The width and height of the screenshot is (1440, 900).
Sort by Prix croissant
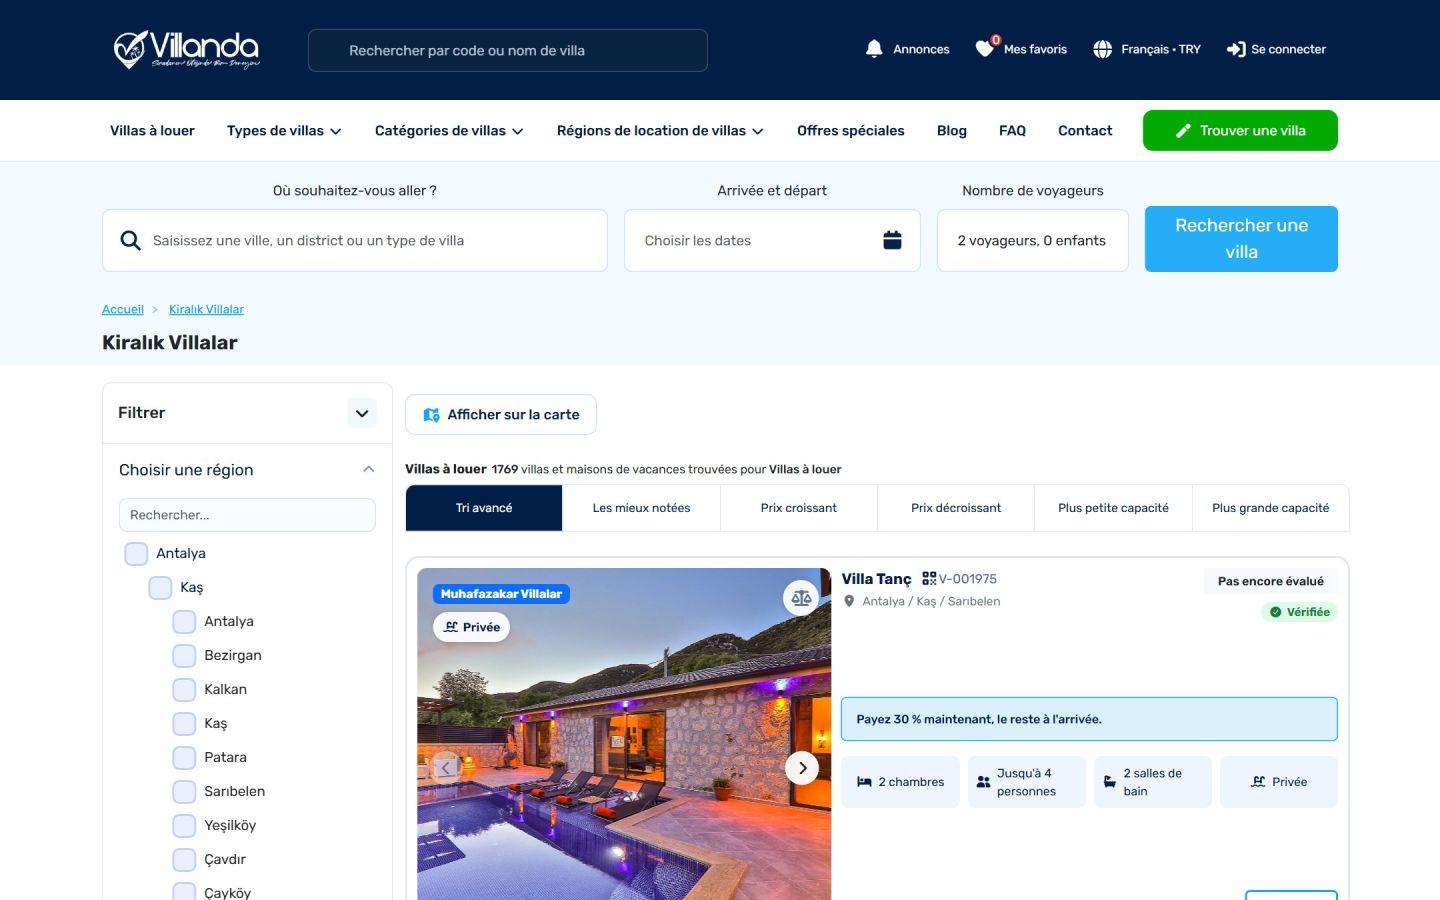[x=798, y=508]
